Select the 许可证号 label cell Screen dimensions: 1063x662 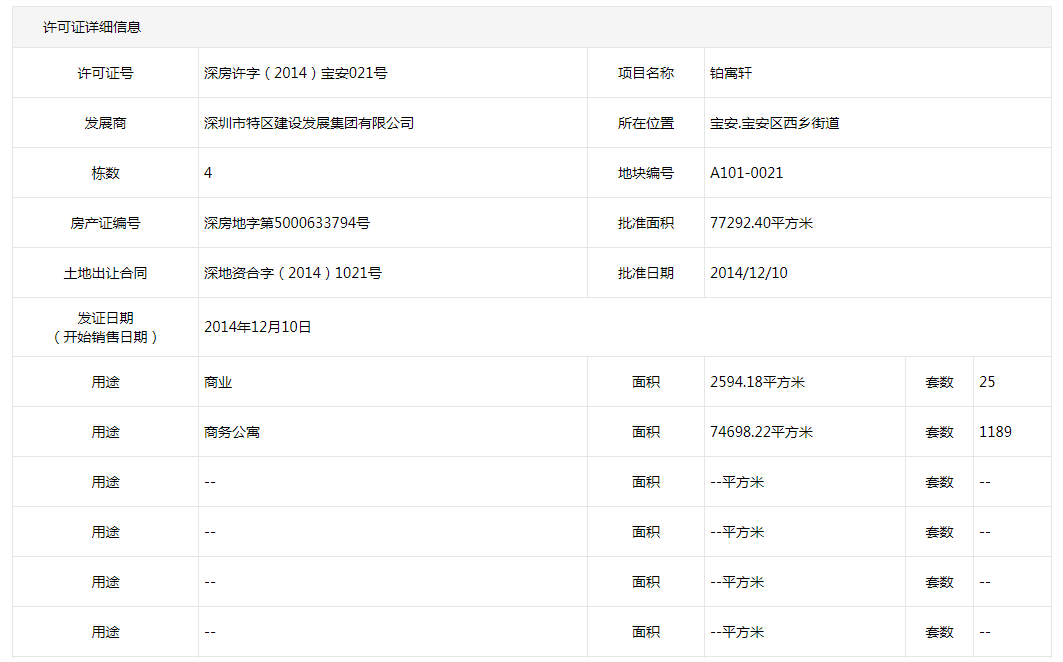click(105, 73)
